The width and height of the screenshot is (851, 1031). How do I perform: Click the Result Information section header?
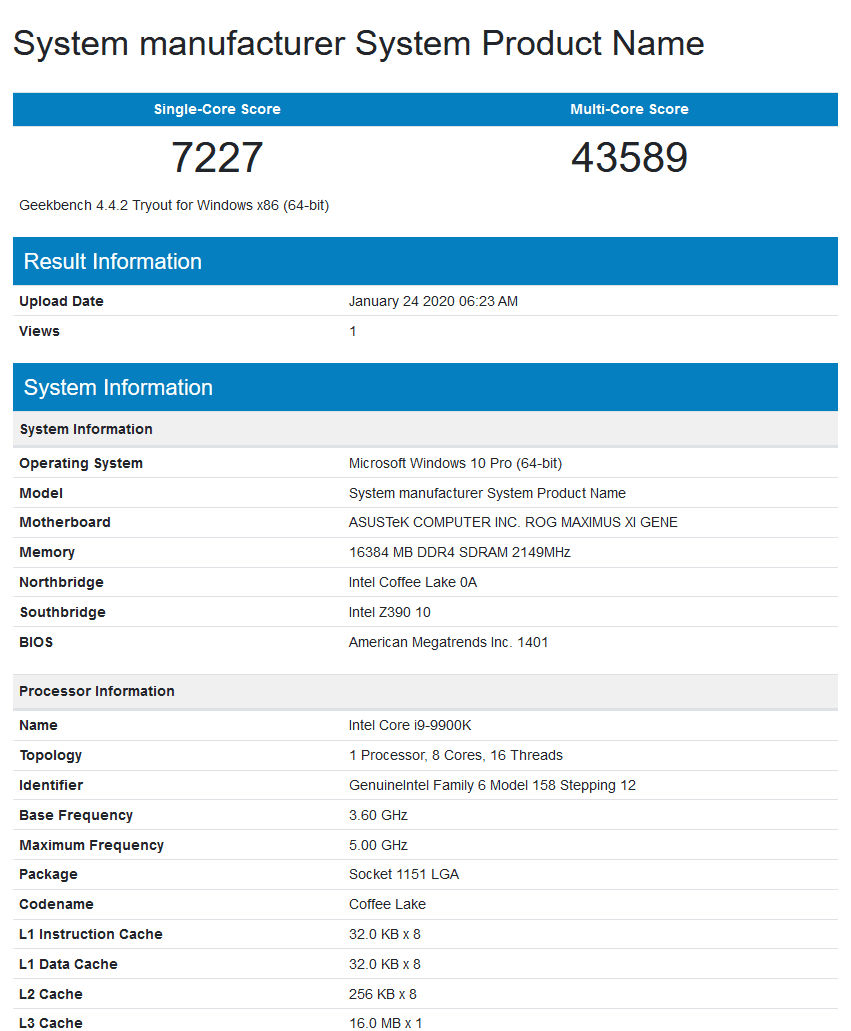point(425,261)
